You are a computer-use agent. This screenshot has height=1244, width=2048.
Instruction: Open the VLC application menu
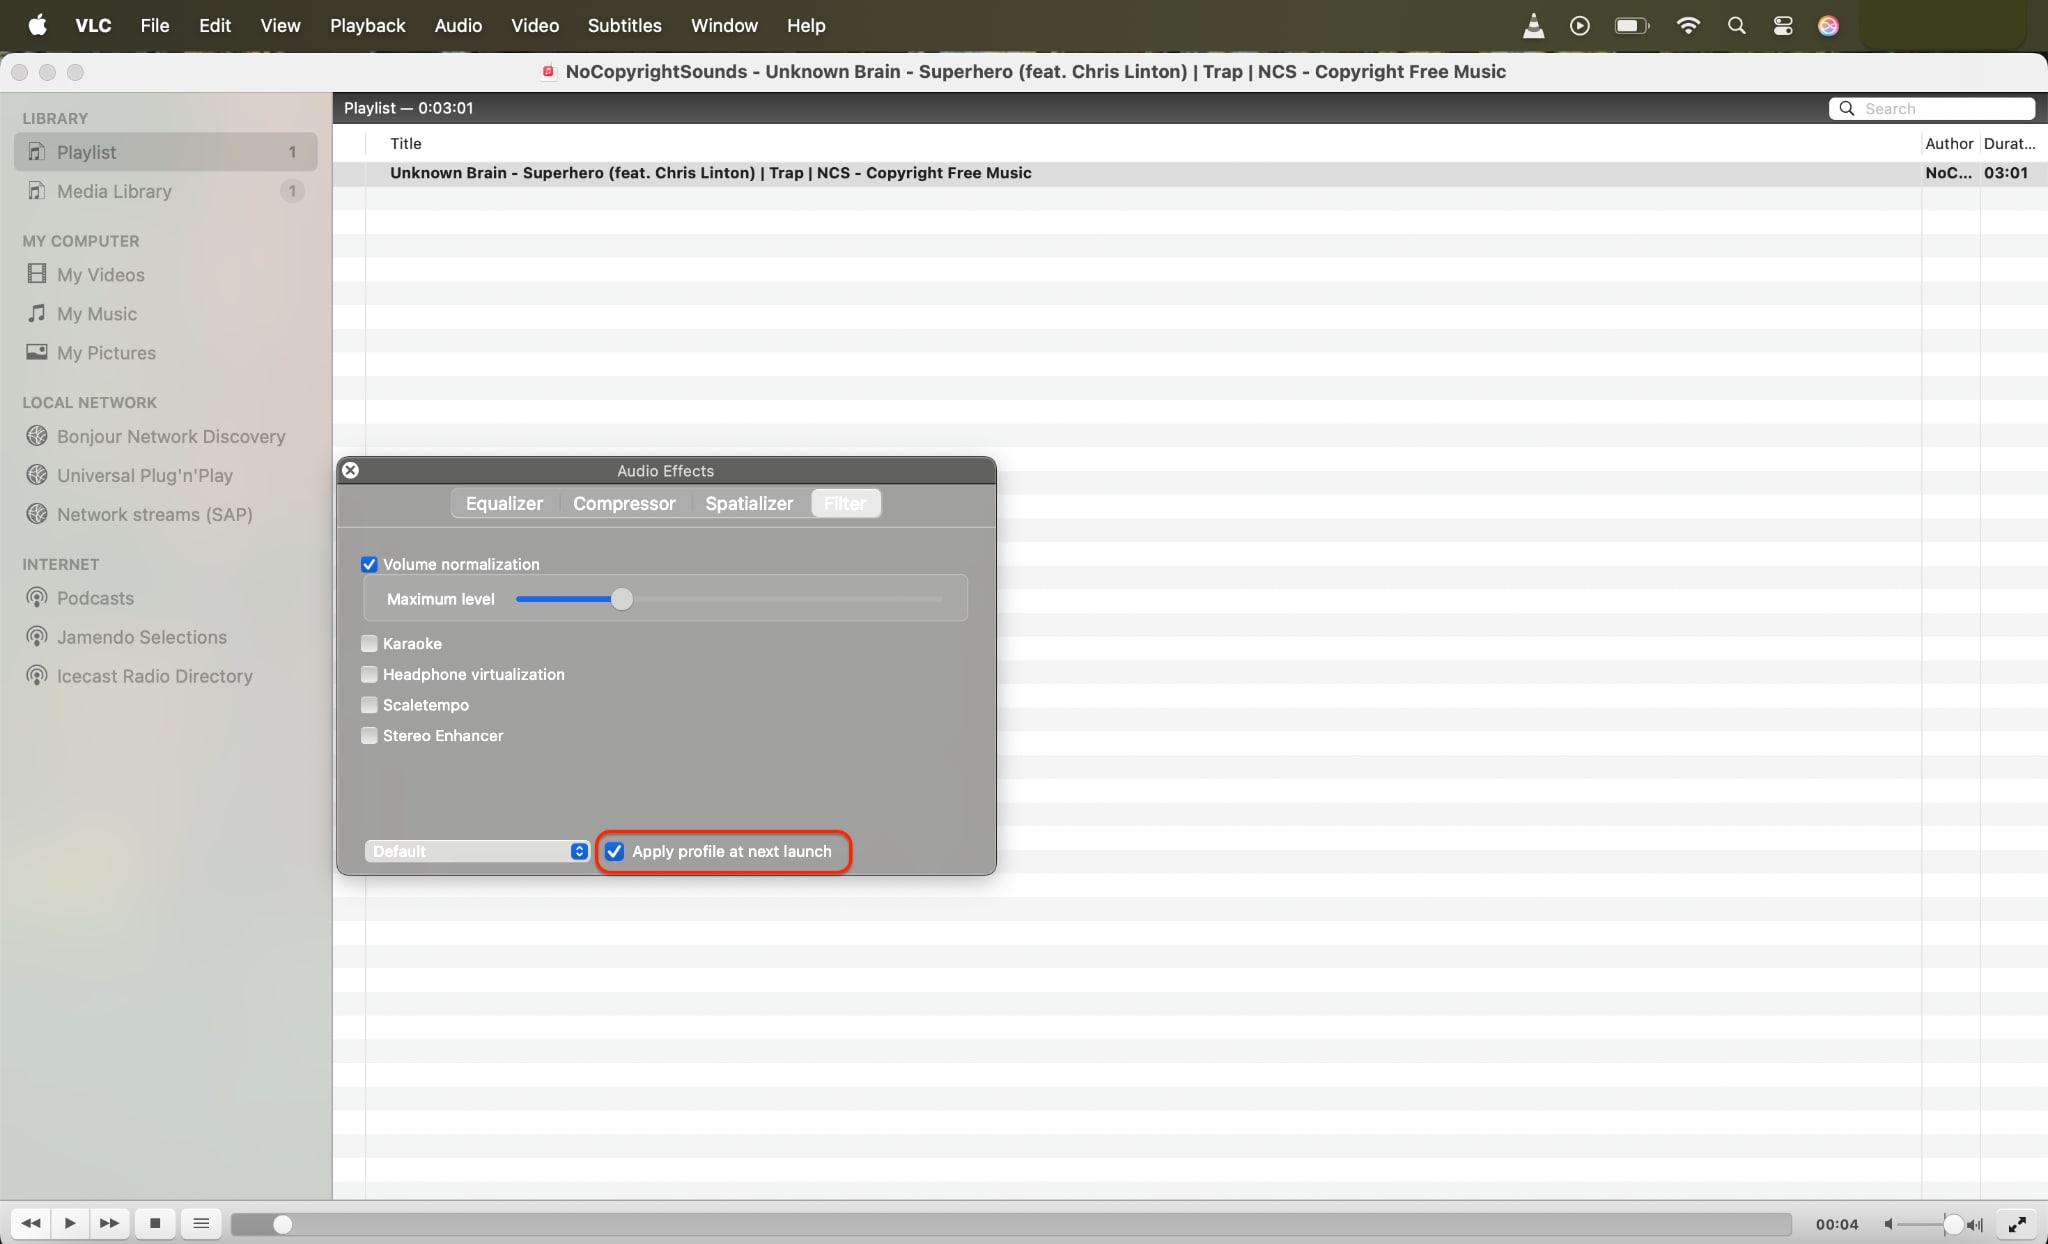click(93, 25)
